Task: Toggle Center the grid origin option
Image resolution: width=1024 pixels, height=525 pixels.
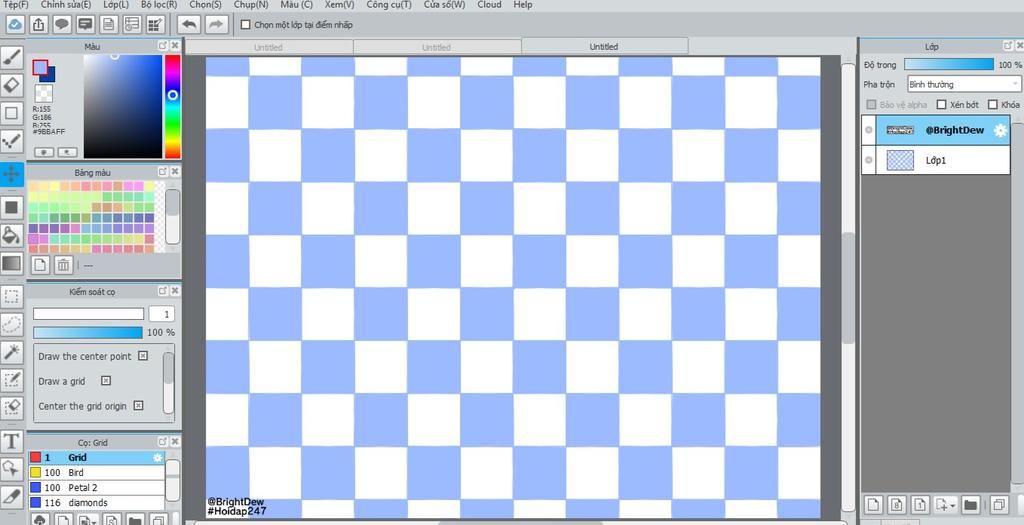Action: tap(138, 406)
